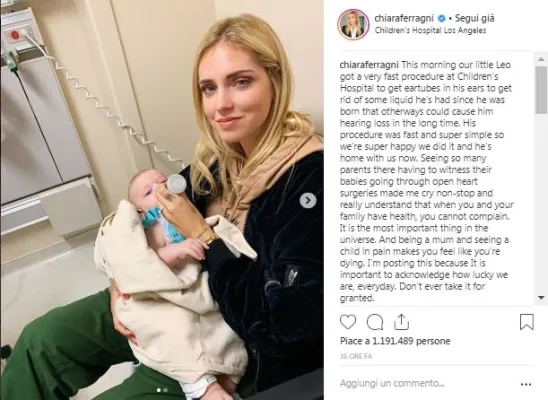Viewport: 548px width, 400px height.
Task: Share the post with the share icon
Action: (x=401, y=321)
